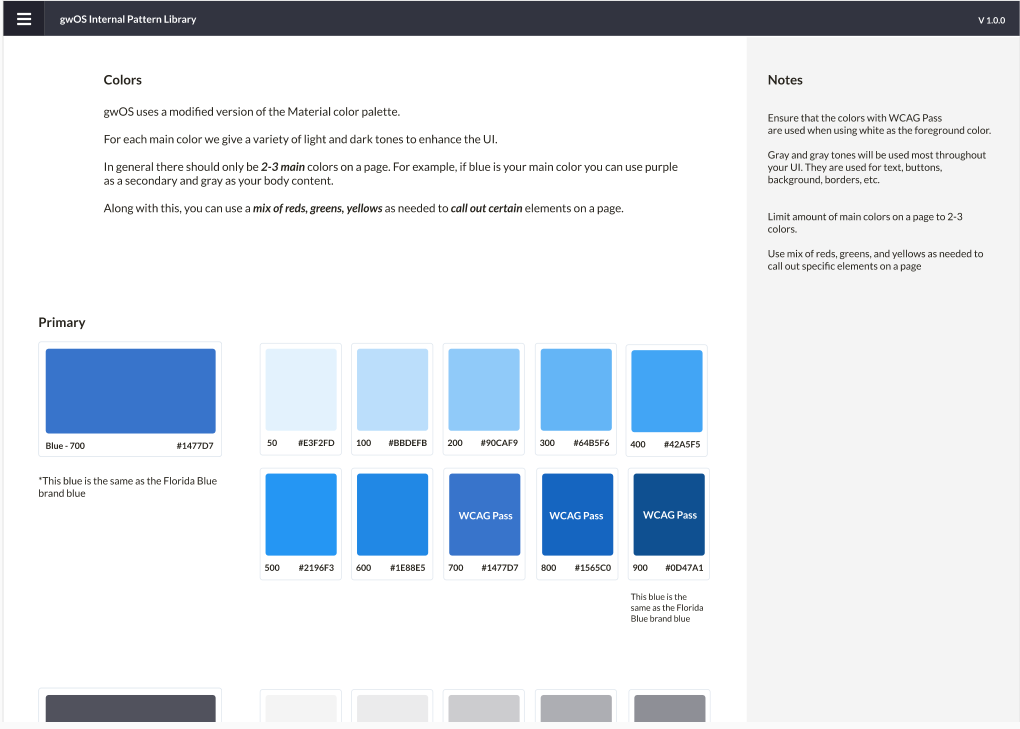Click the hex label #1477D7 under large swatch
The height and width of the screenshot is (729, 1020).
point(195,445)
